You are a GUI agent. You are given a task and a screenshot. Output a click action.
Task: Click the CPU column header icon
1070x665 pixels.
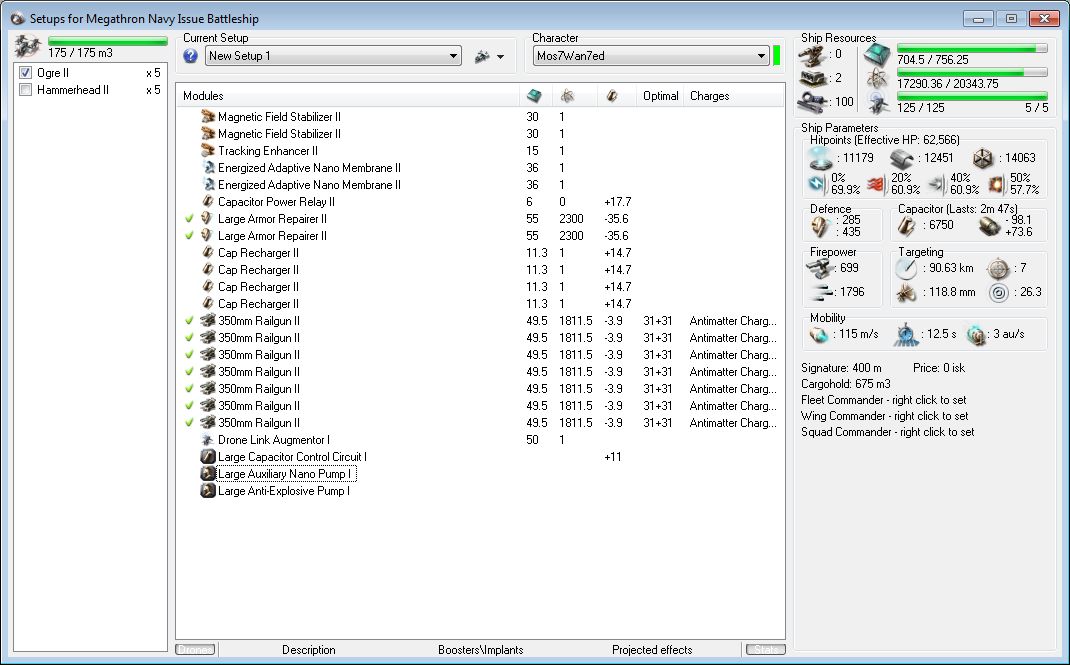click(534, 96)
